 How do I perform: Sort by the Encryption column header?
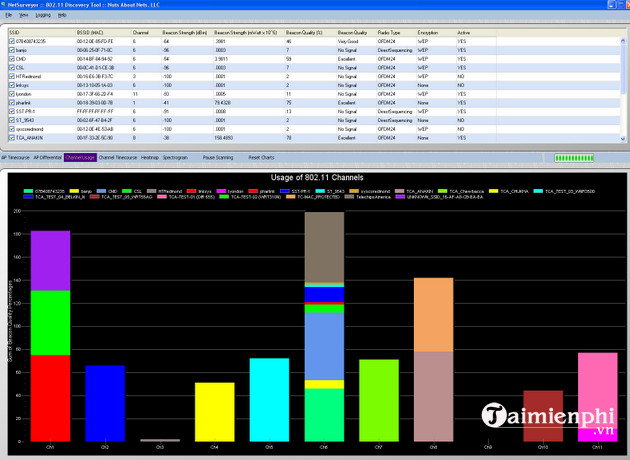pyautogui.click(x=436, y=33)
